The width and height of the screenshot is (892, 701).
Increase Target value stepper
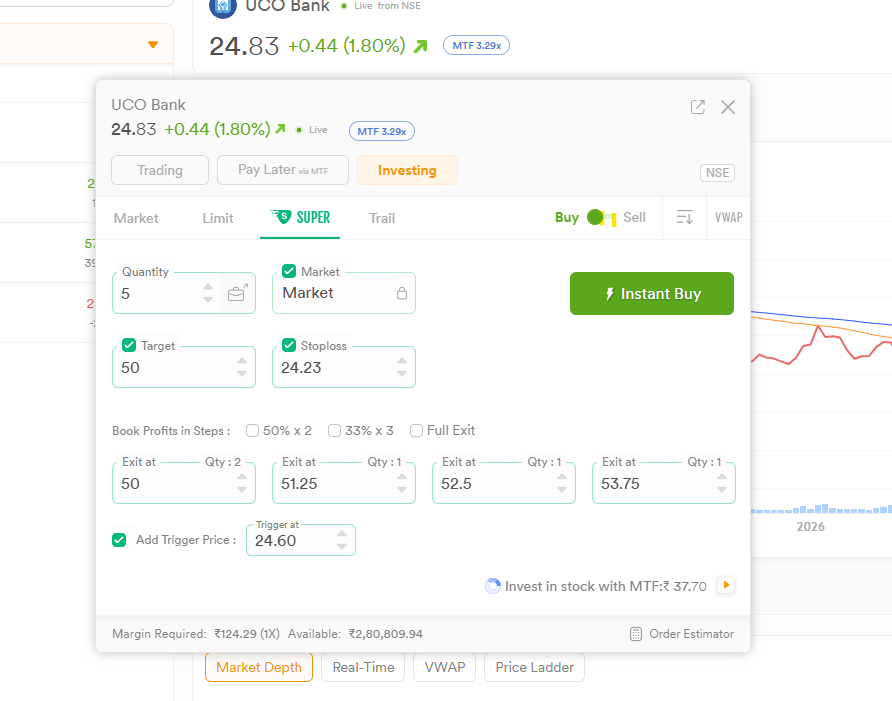click(242, 361)
